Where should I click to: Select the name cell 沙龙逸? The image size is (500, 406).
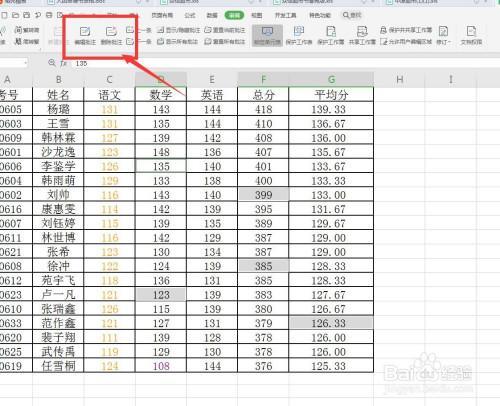coord(58,152)
